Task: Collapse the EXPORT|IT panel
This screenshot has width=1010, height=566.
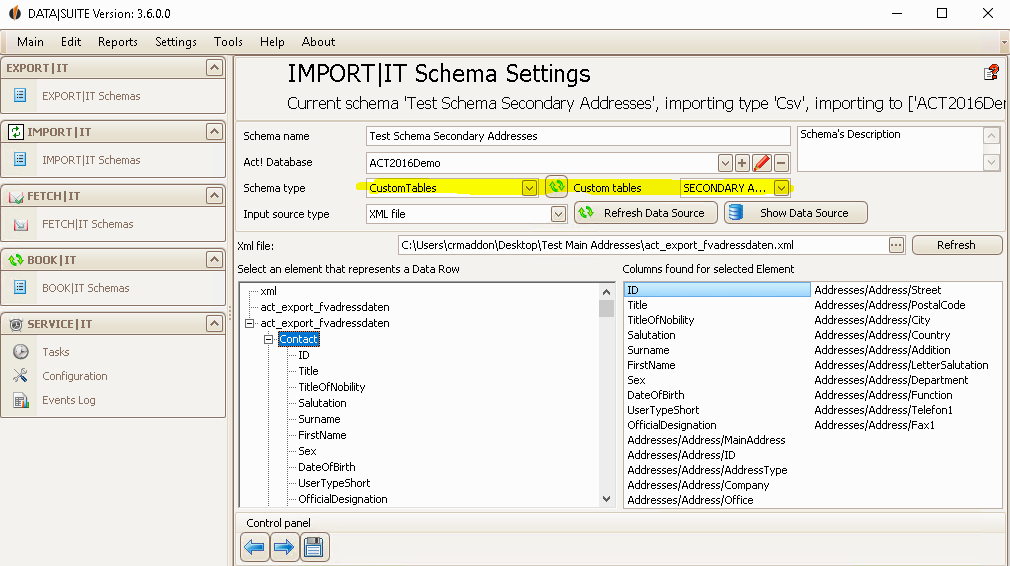Action: pyautogui.click(x=214, y=67)
